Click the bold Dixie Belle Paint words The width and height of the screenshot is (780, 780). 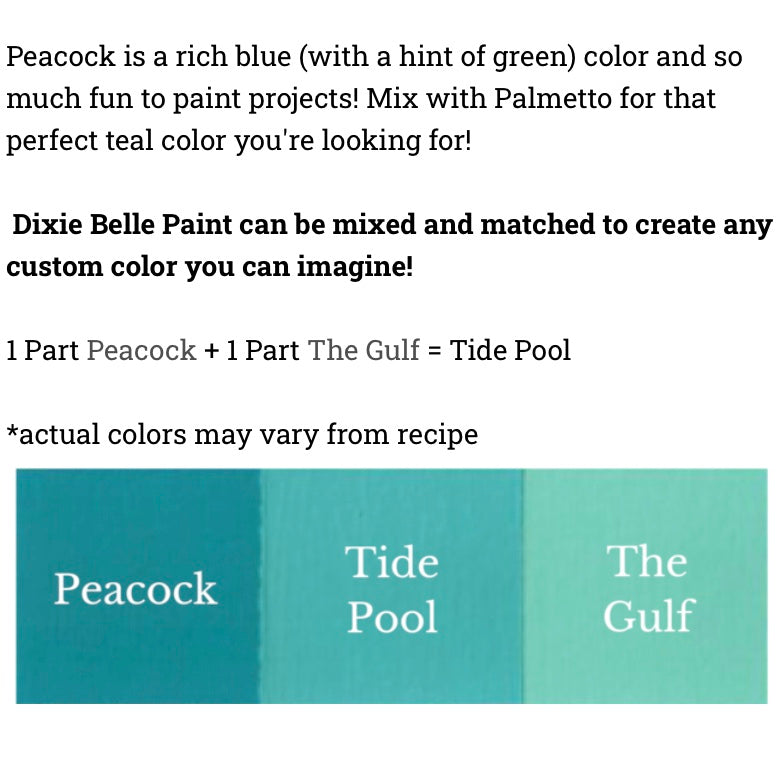tap(122, 224)
